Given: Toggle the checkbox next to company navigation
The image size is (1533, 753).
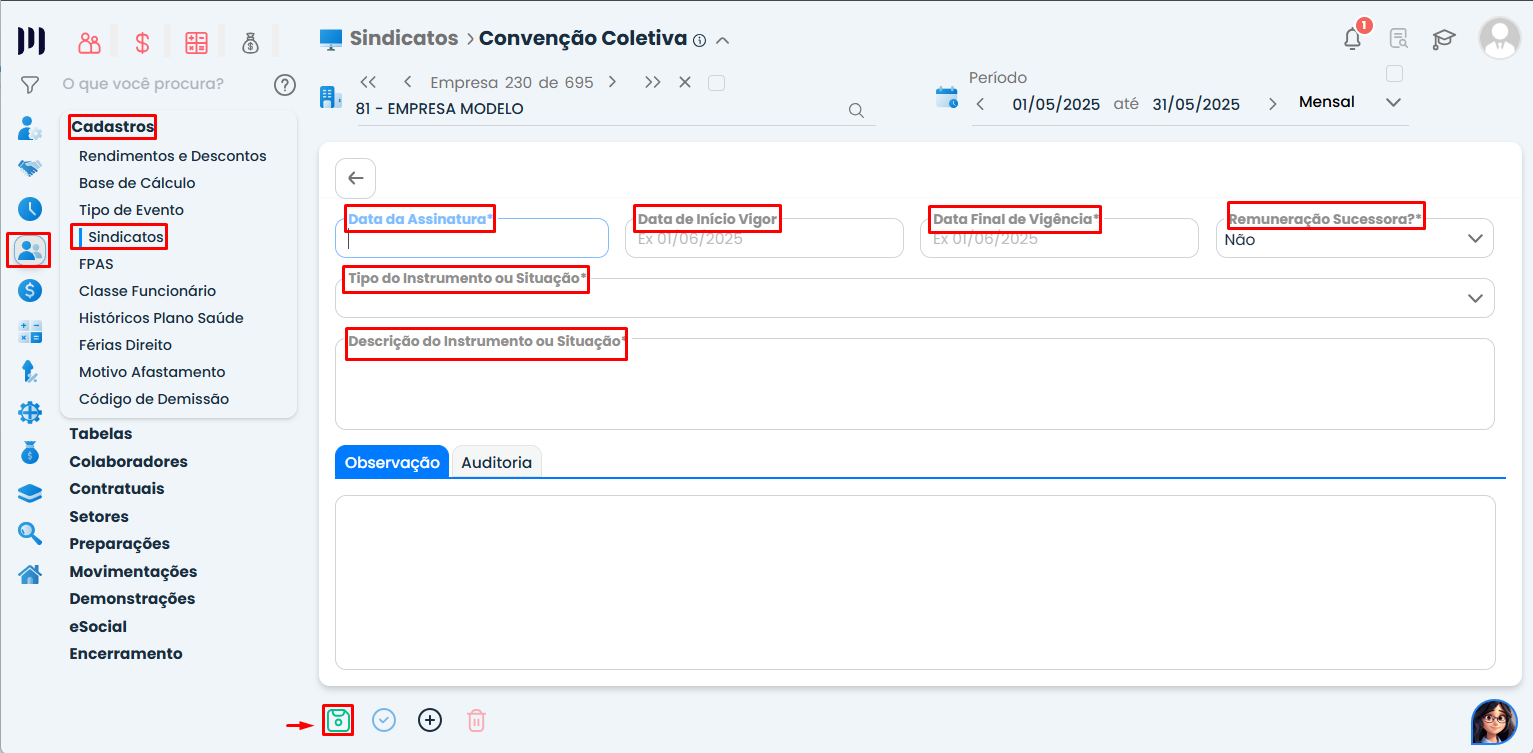Looking at the screenshot, I should [x=716, y=83].
